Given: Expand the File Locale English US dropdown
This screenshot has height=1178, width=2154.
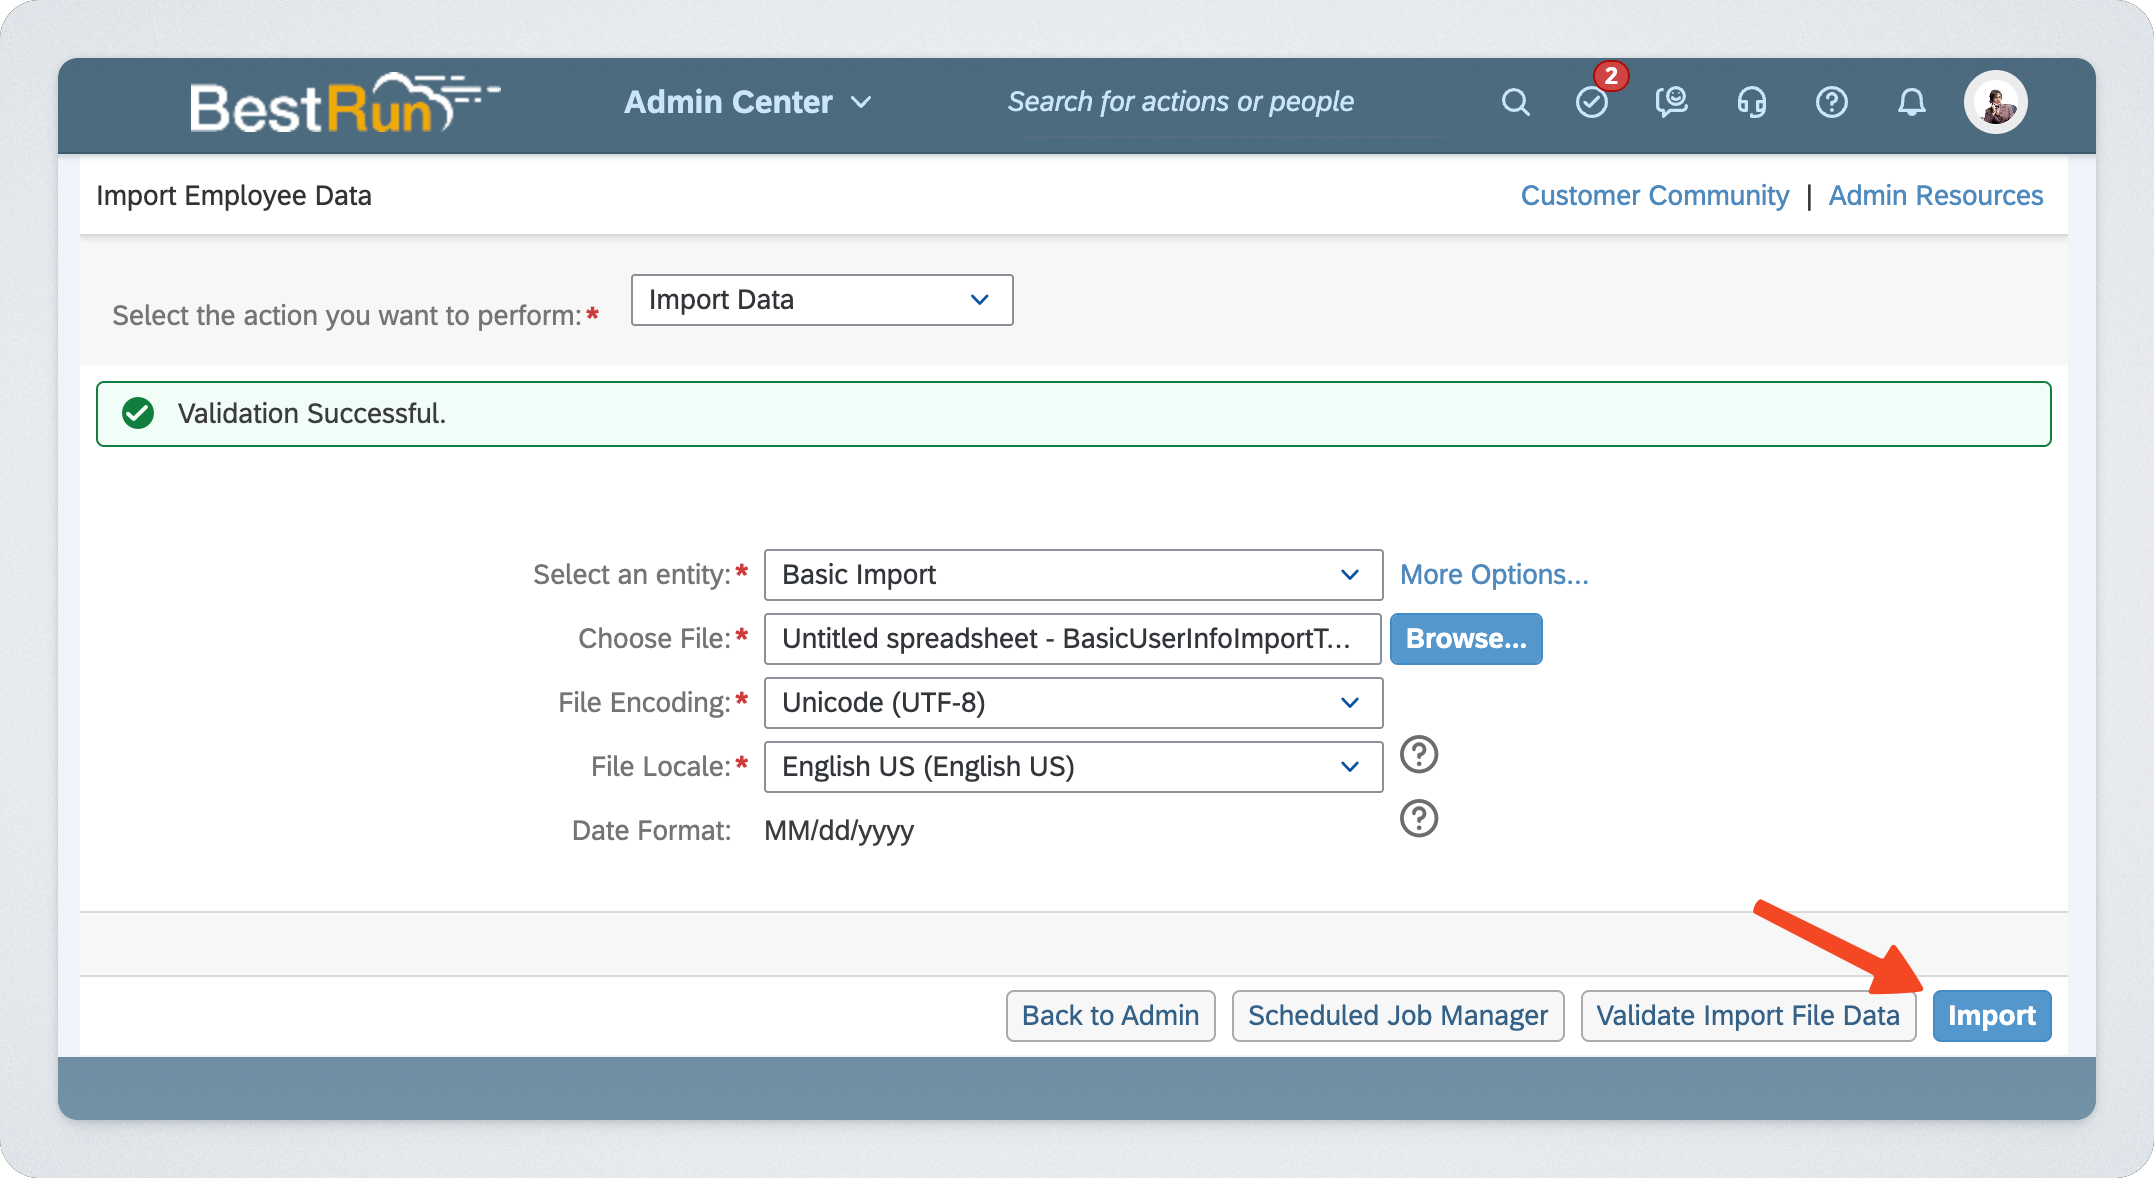Looking at the screenshot, I should tap(1072, 767).
